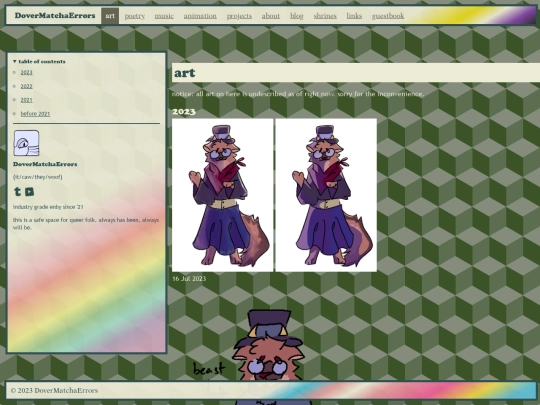540x405 pixels.
Task: Open the YouTube play icon link in sidebar
Action: tap(30, 191)
